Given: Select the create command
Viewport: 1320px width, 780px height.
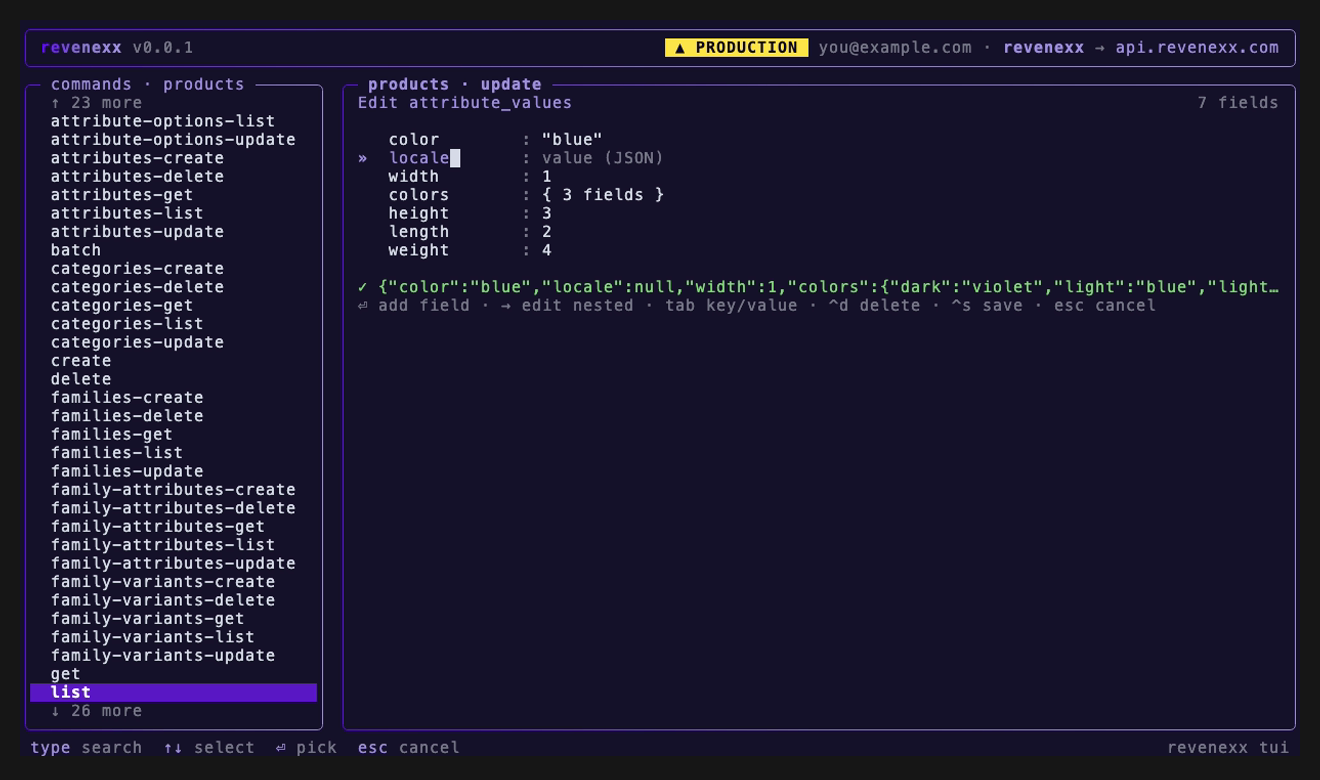Looking at the screenshot, I should (x=81, y=360).
